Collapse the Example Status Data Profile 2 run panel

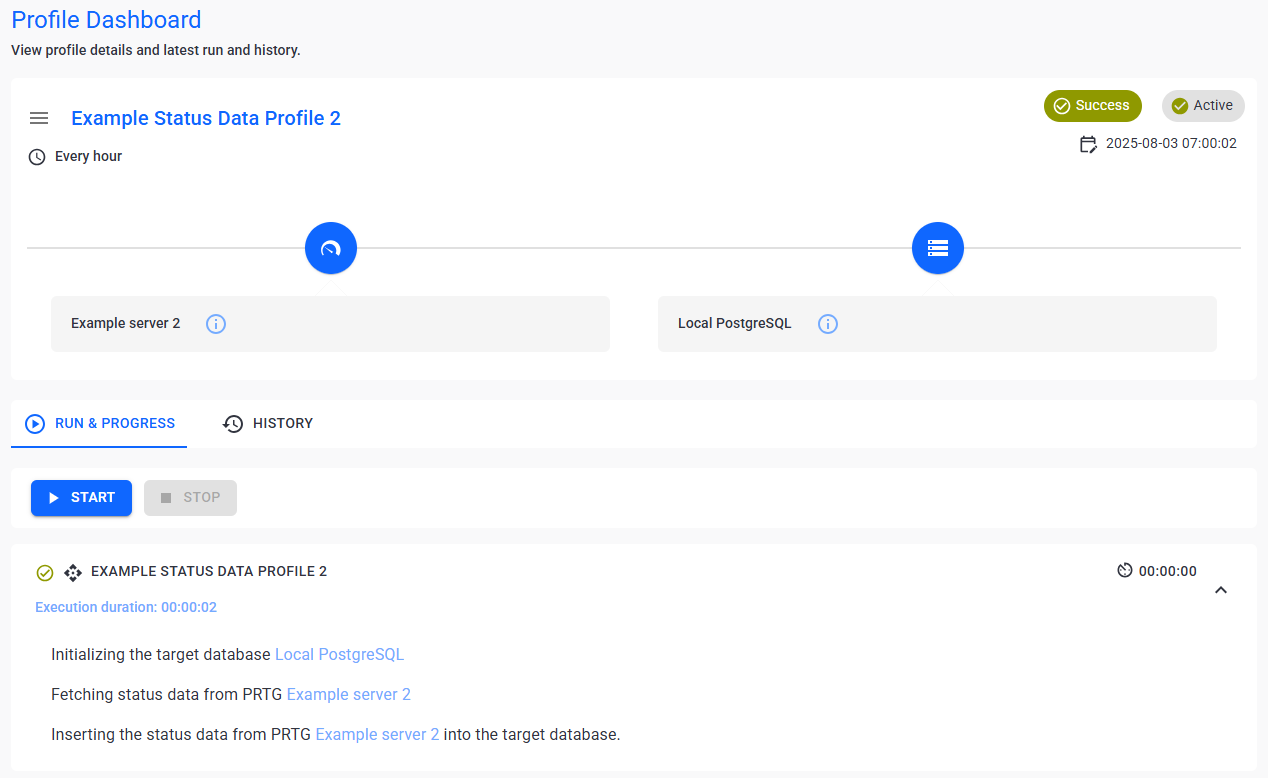1220,590
